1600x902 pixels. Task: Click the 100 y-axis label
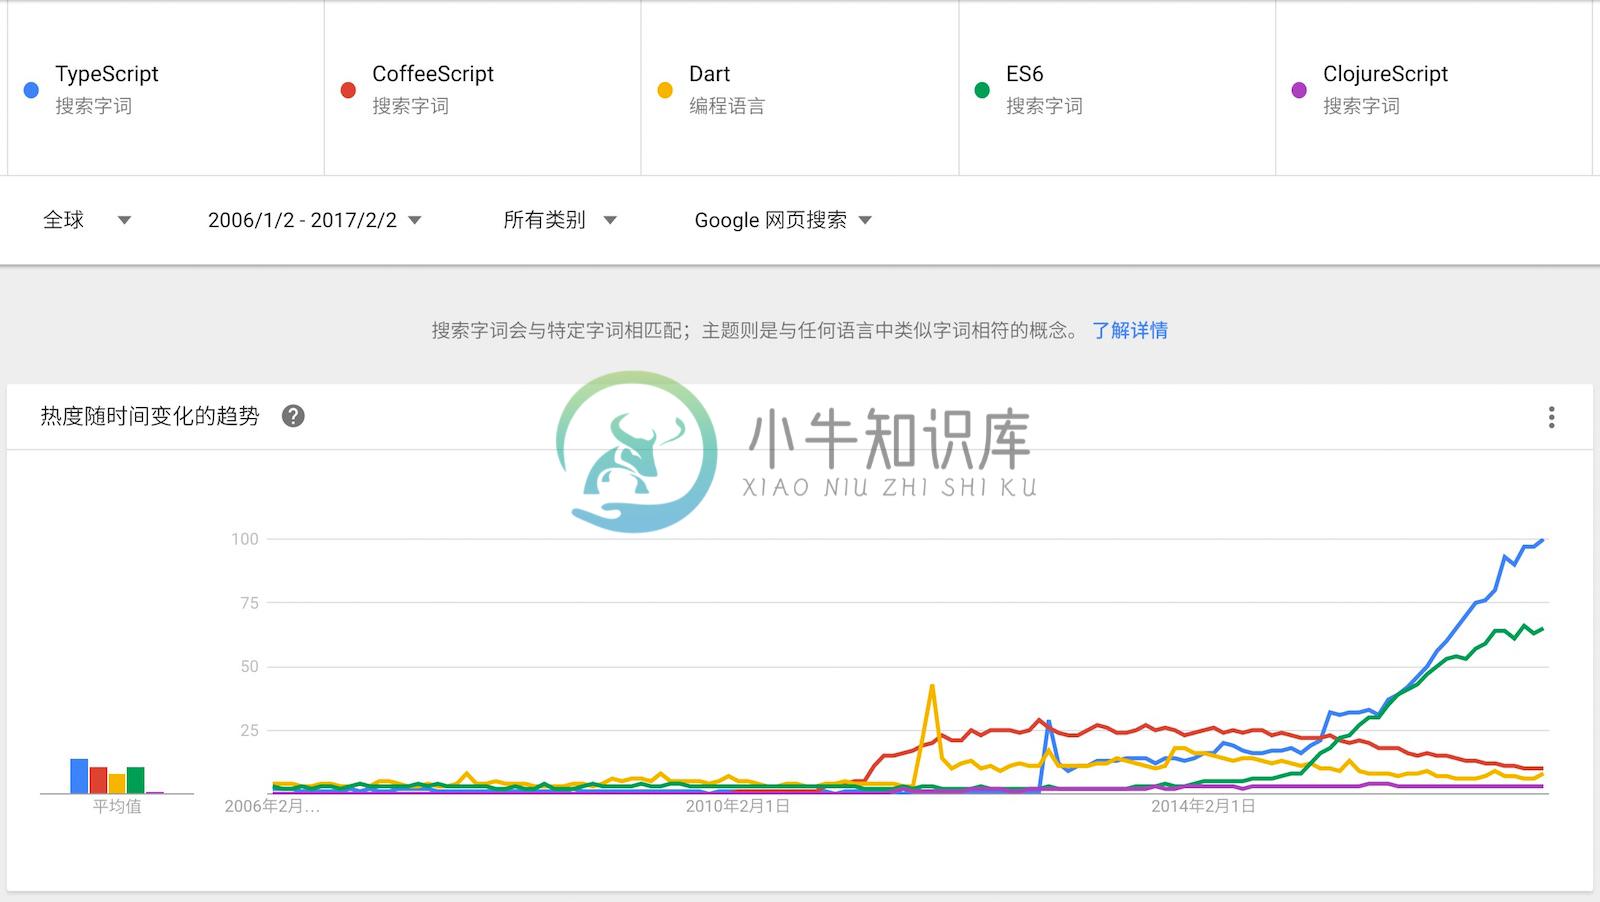coord(245,539)
